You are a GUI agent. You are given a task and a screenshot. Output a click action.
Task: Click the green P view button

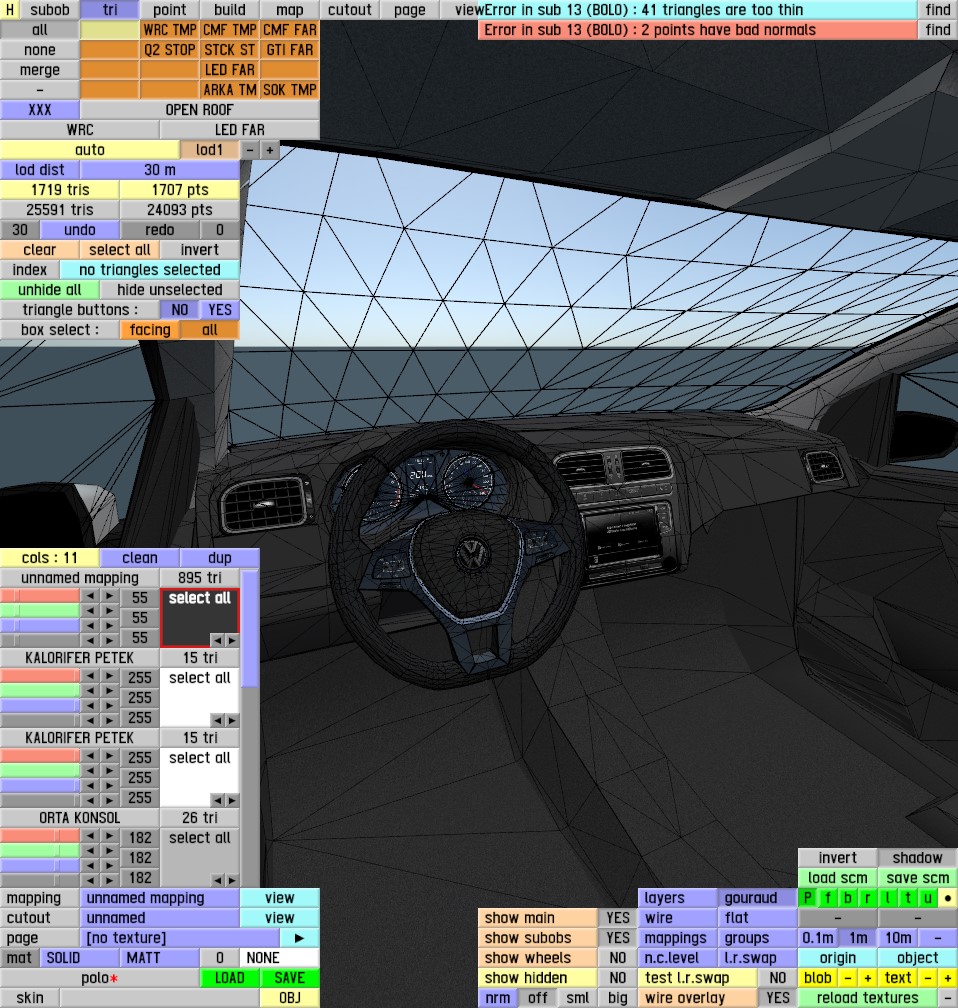(808, 897)
